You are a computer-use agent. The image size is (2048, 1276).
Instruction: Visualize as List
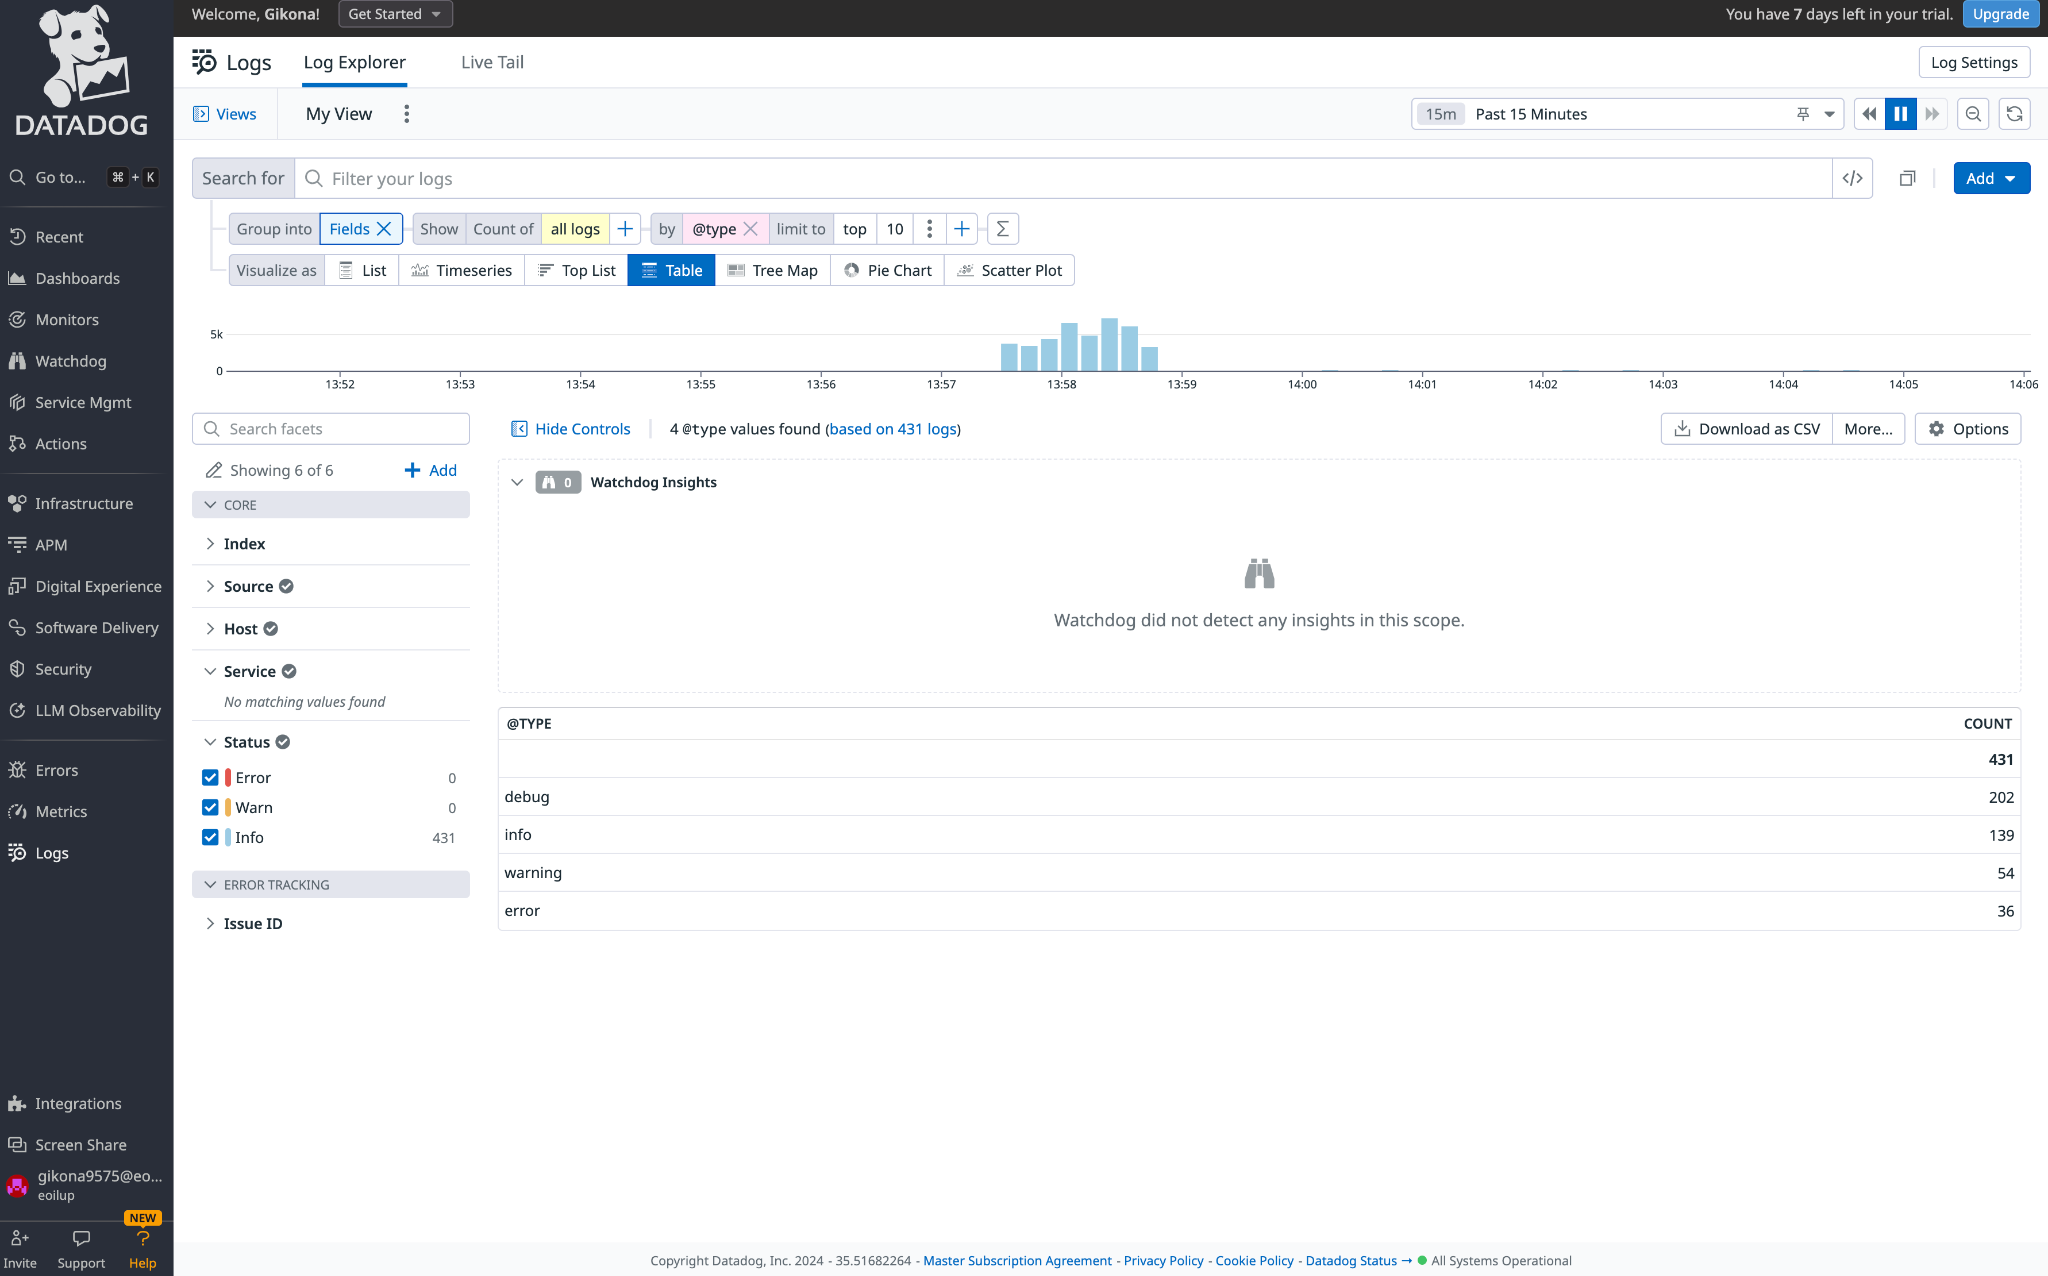(362, 270)
